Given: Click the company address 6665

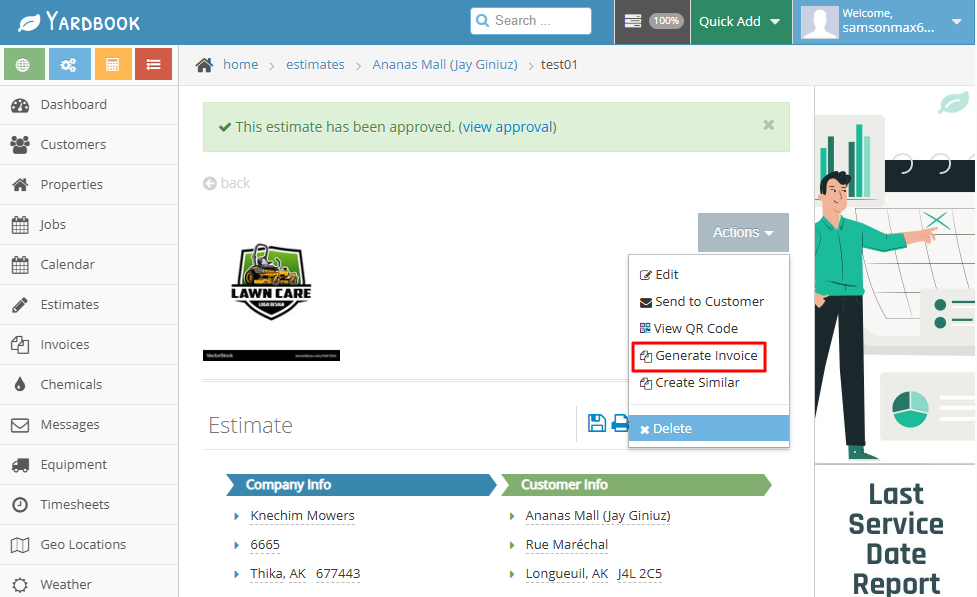Looking at the screenshot, I should [265, 545].
